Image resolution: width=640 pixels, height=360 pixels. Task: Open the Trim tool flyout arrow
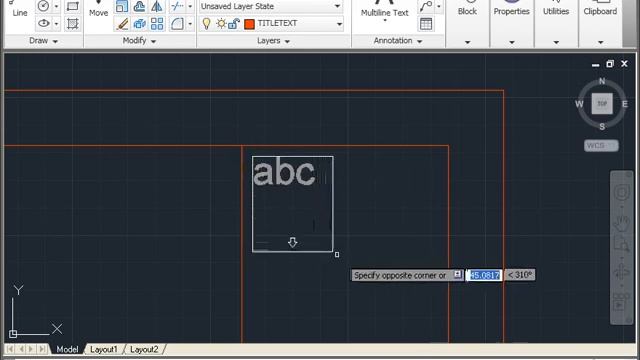[190, 6]
